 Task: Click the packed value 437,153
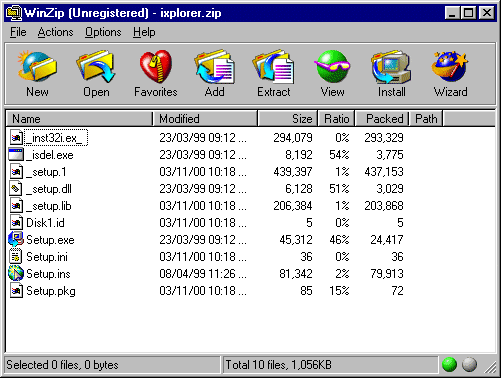384,172
